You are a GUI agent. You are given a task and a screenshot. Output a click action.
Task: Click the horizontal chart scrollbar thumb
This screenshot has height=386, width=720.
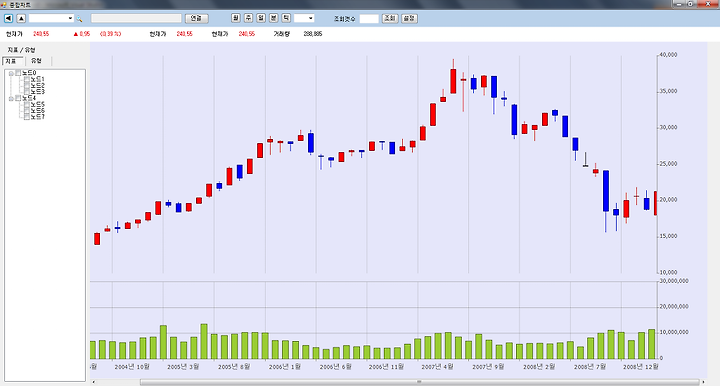point(419,382)
